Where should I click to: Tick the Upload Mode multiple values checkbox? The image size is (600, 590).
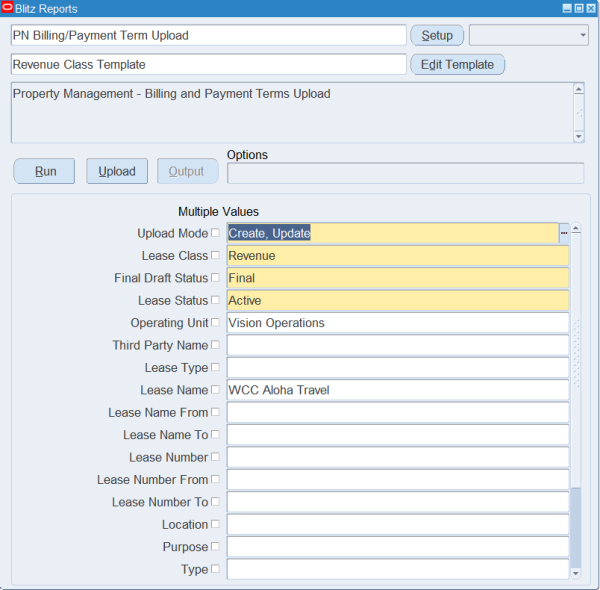[215, 233]
